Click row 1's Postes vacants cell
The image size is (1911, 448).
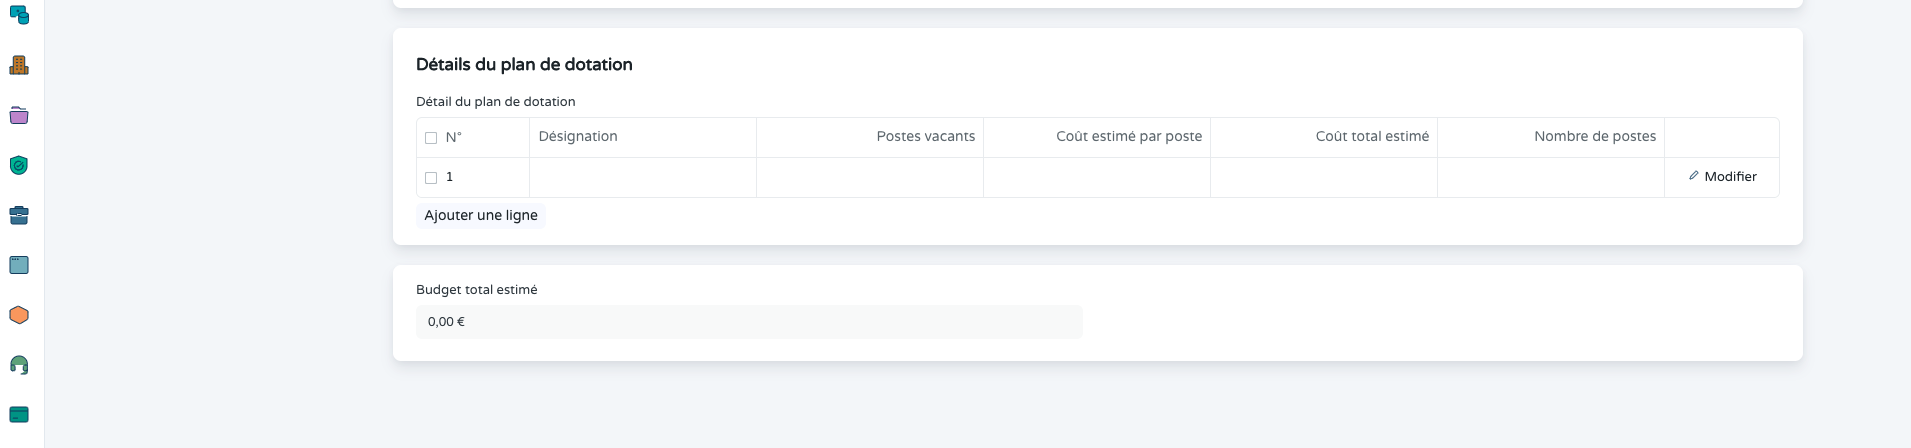(x=869, y=178)
